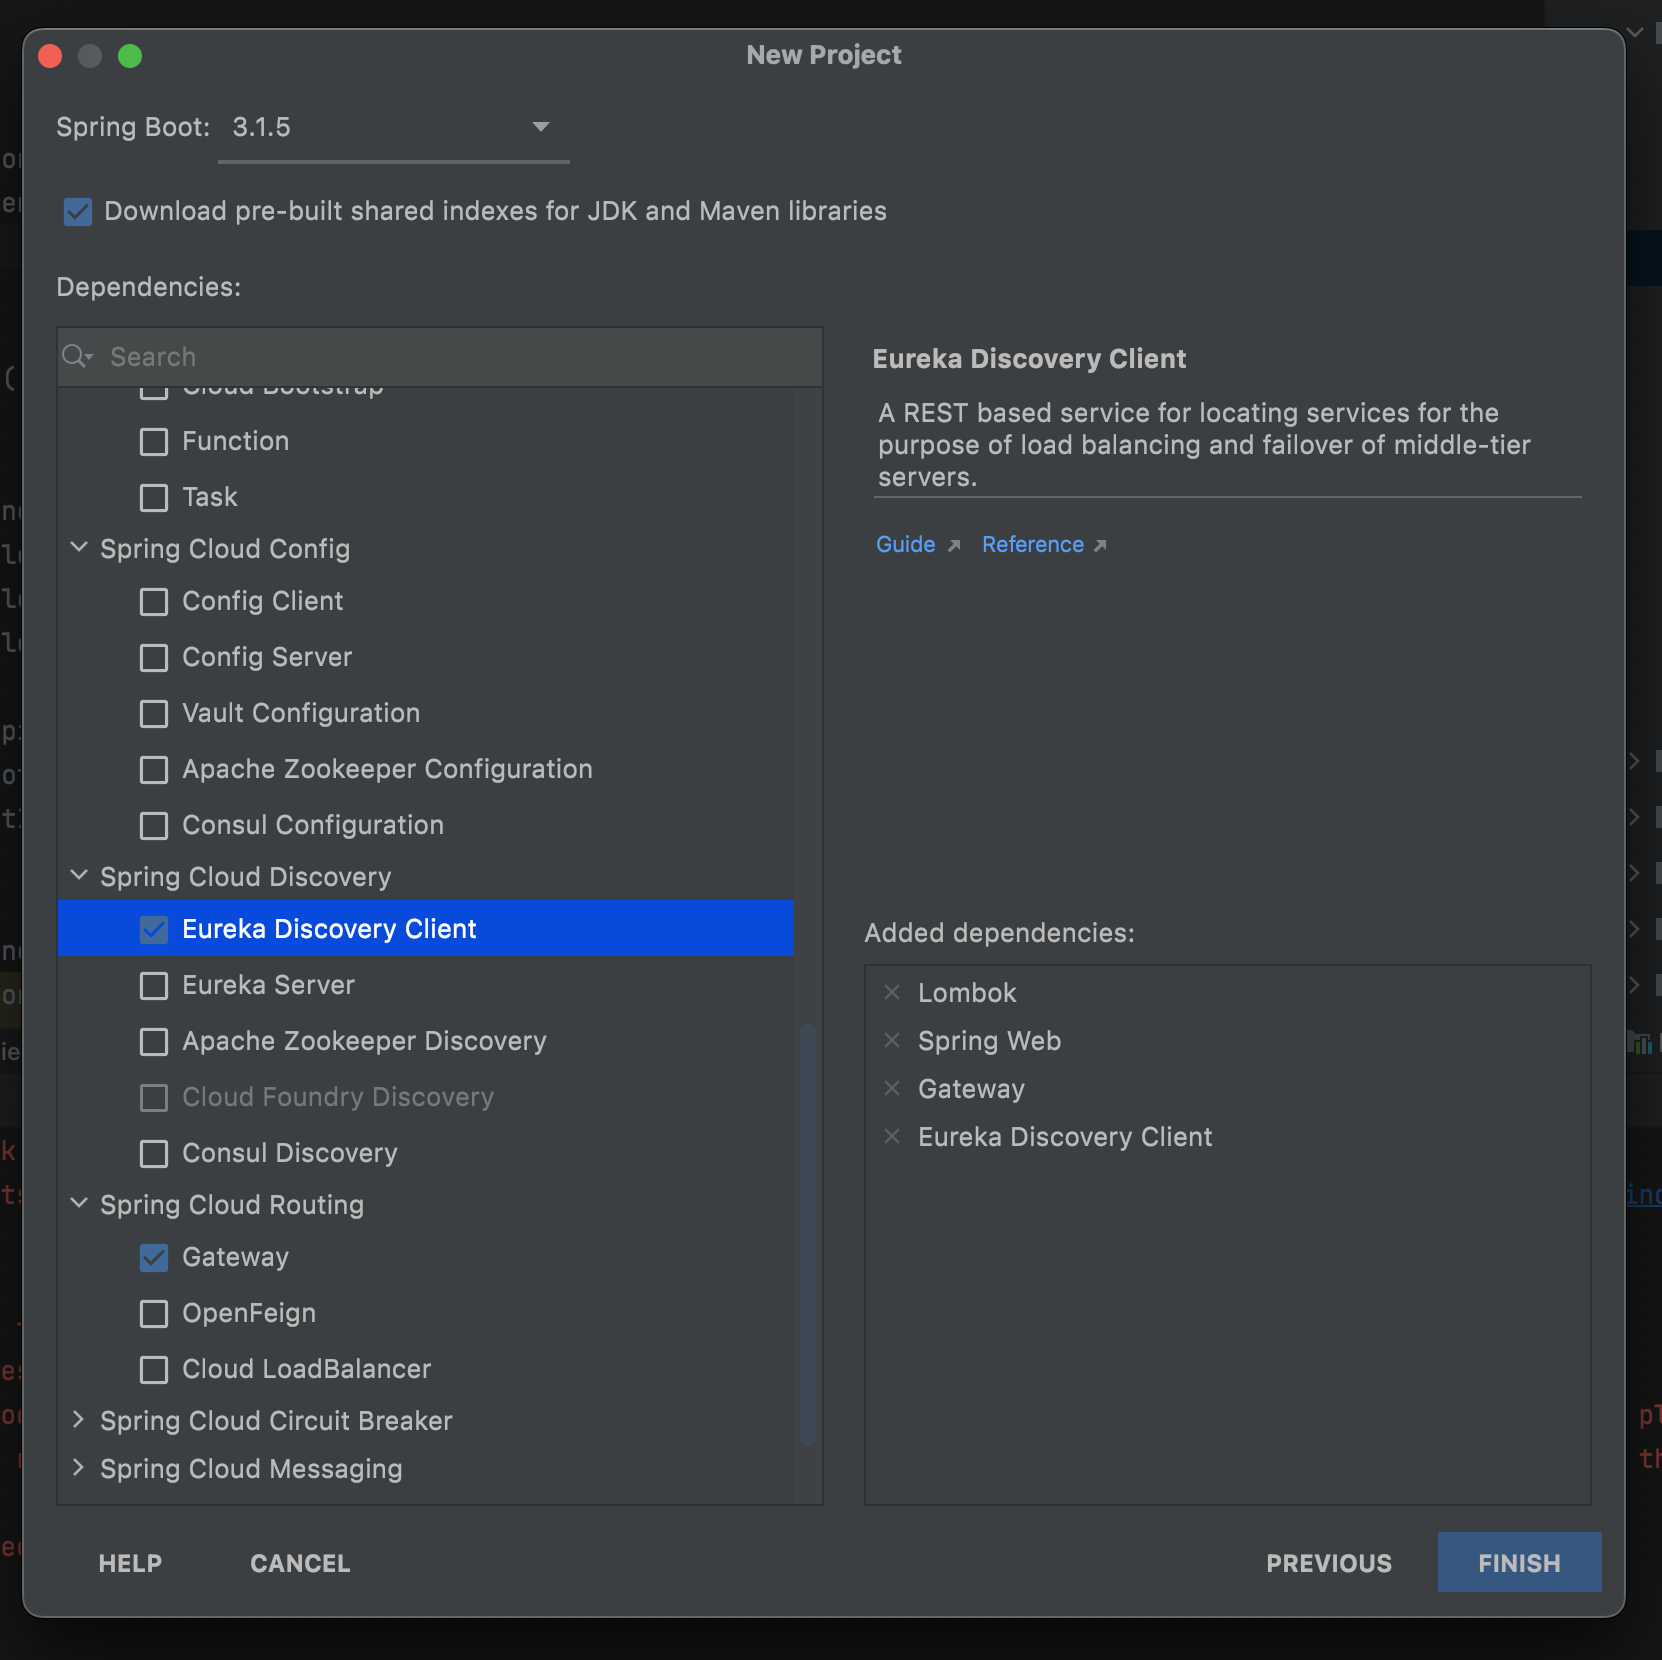Expand the Spring Cloud Circuit Breaker group

(79, 1420)
